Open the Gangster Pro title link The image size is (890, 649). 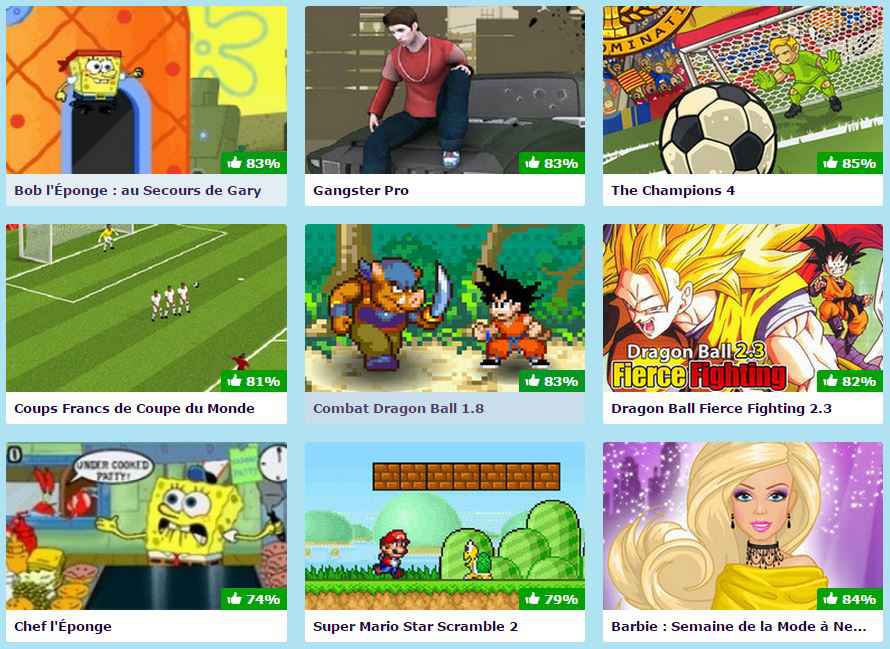[x=361, y=191]
